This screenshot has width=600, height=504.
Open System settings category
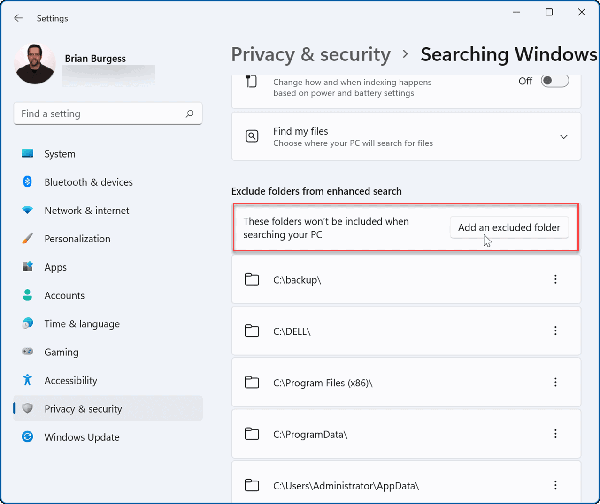[x=108, y=154]
